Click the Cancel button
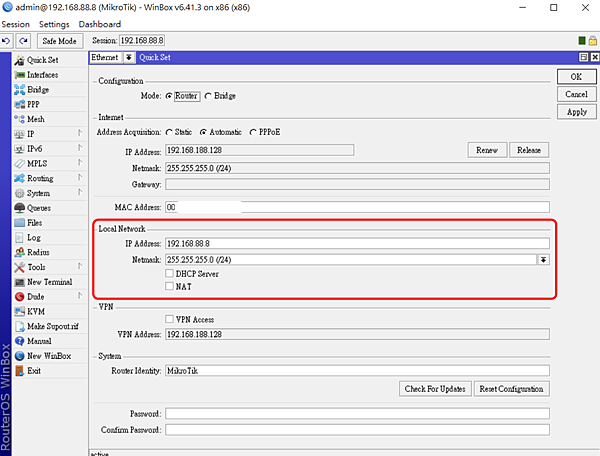The width and height of the screenshot is (600, 456). click(x=576, y=94)
